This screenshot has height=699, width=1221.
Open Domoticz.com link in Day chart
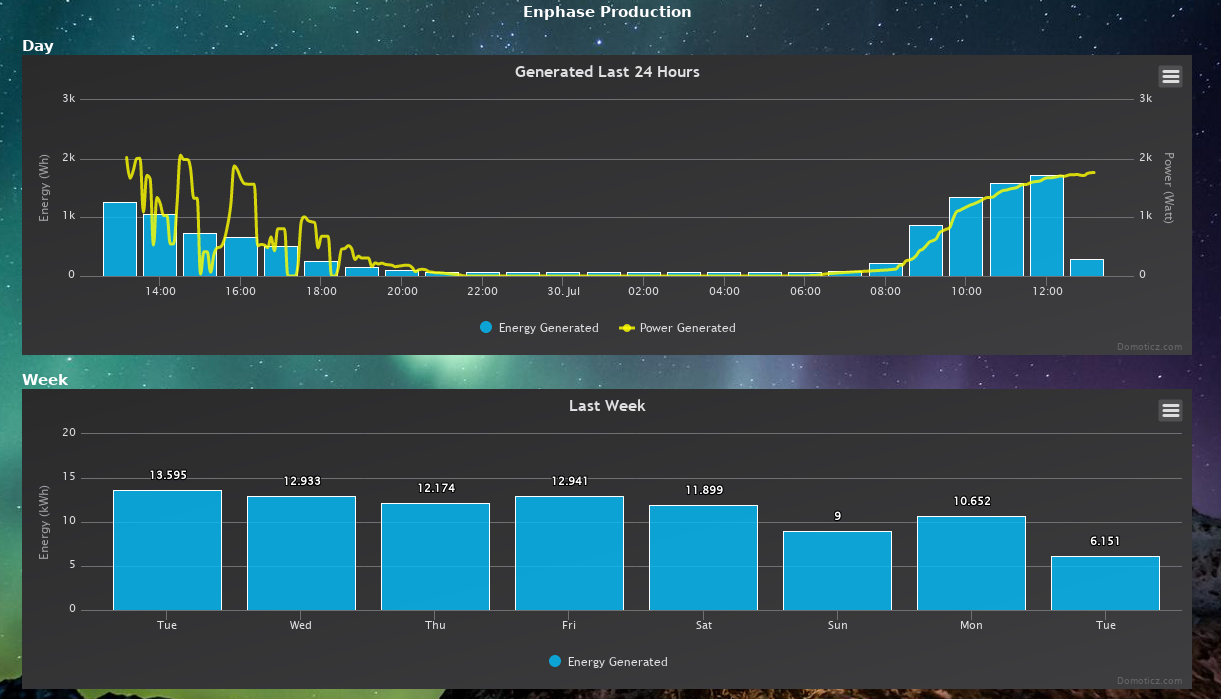click(1149, 347)
